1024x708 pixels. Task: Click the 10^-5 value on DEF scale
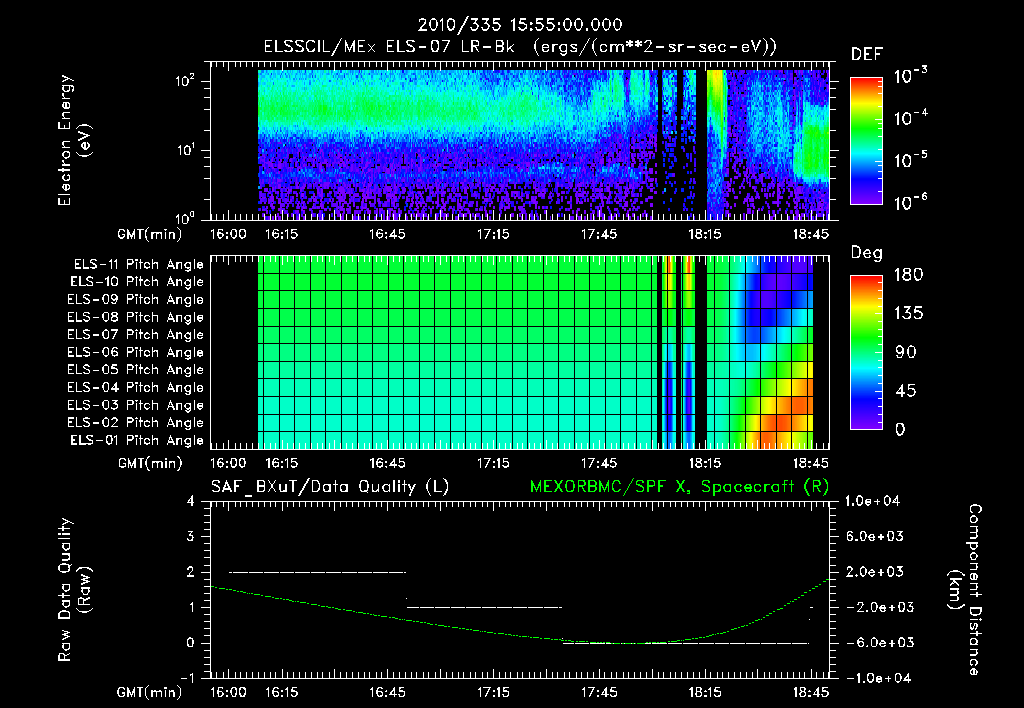tap(910, 159)
